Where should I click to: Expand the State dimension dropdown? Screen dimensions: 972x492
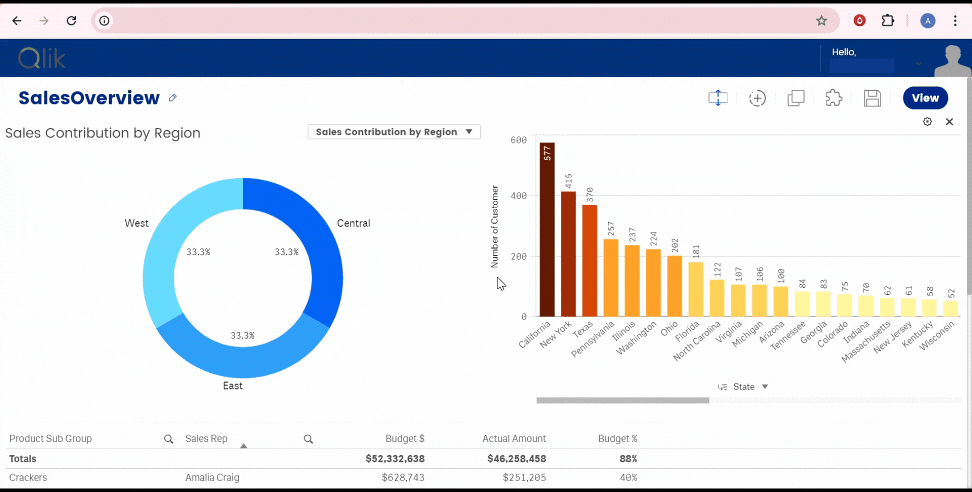coord(765,387)
